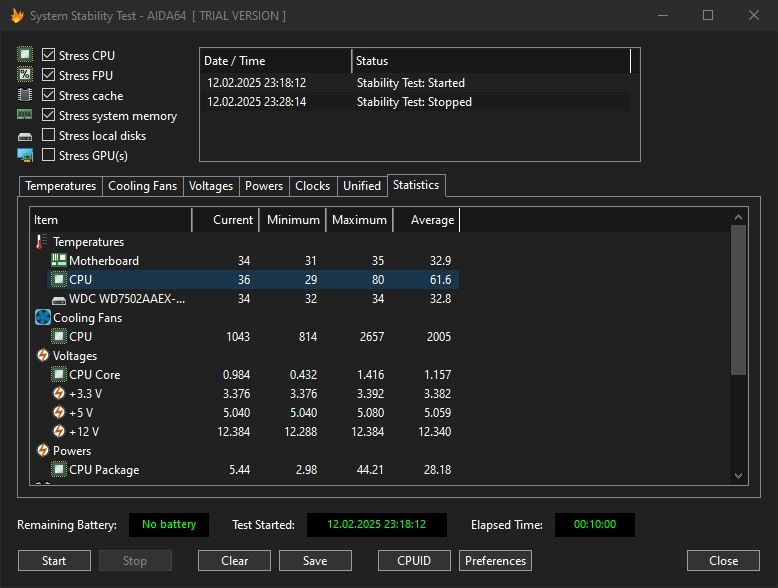Enable the Stress local disks checkbox
This screenshot has width=778, height=588.
pos(48,134)
